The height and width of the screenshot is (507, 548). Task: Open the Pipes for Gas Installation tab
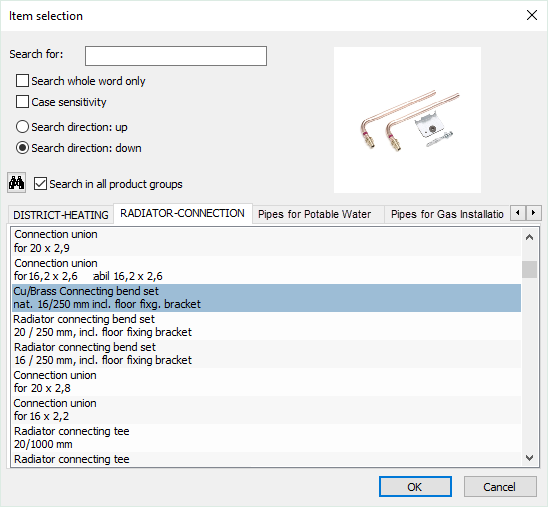[447, 214]
